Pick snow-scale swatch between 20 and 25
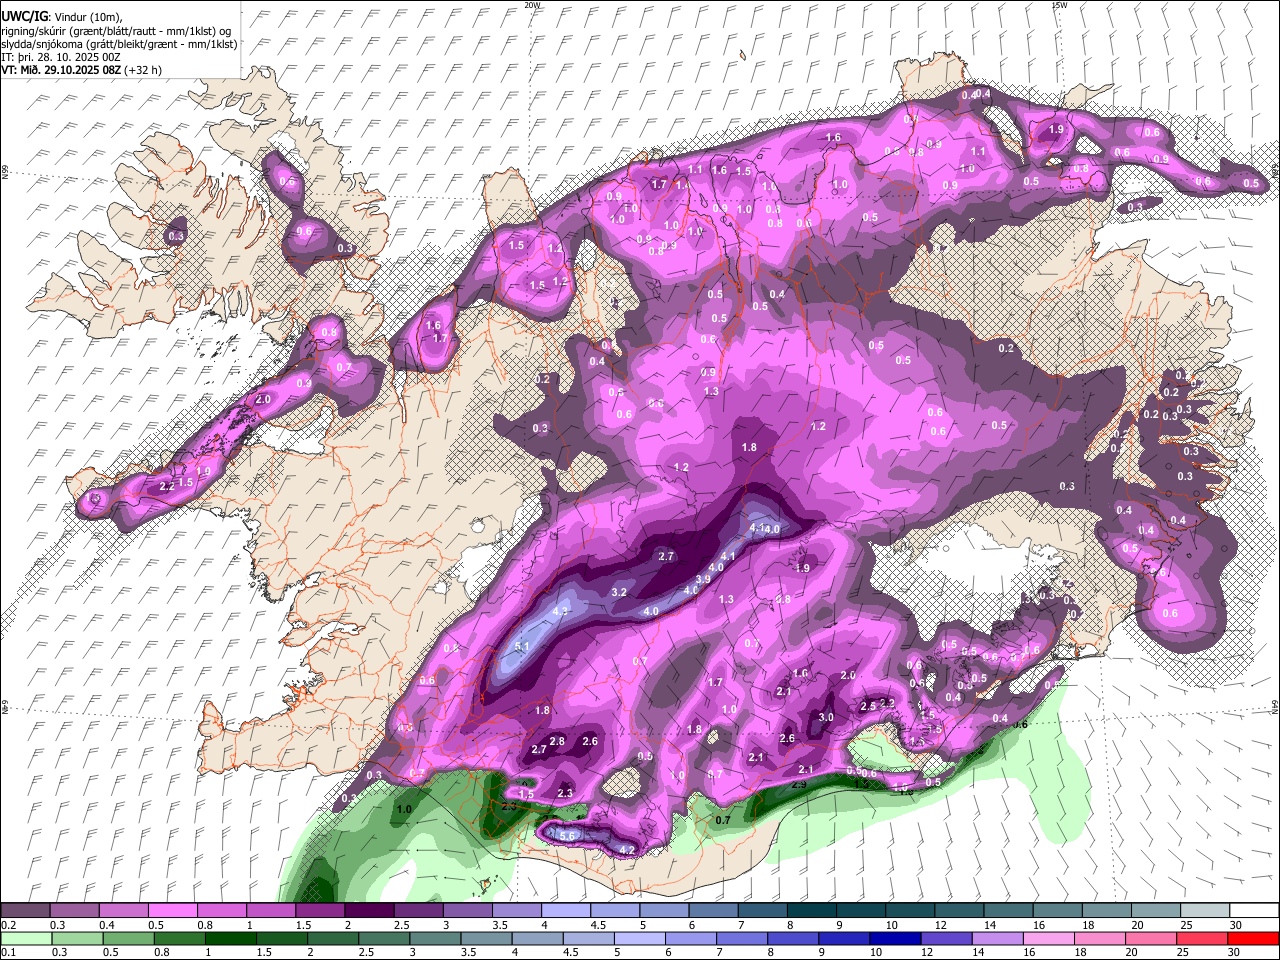The image size is (1280, 960). [x=1156, y=910]
